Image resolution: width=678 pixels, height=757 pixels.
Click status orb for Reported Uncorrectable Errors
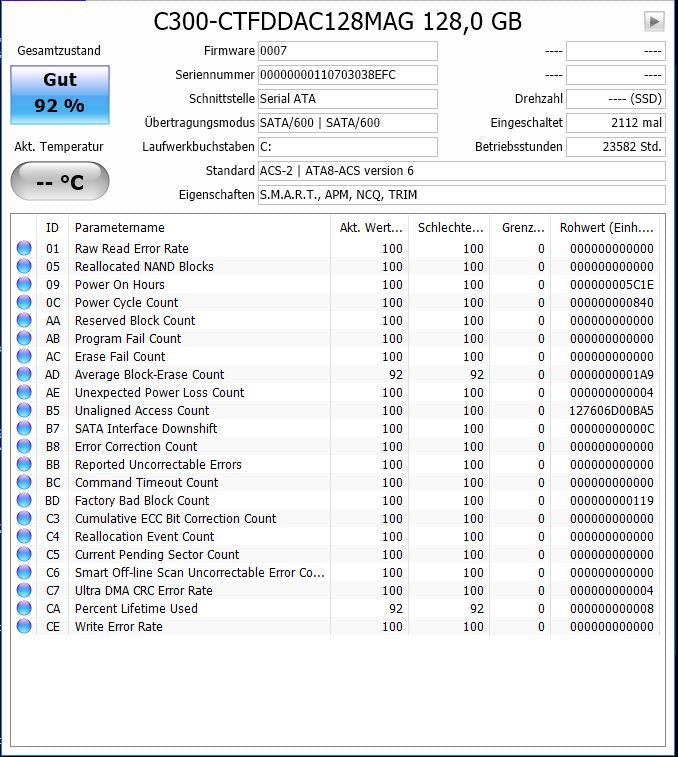(24, 464)
